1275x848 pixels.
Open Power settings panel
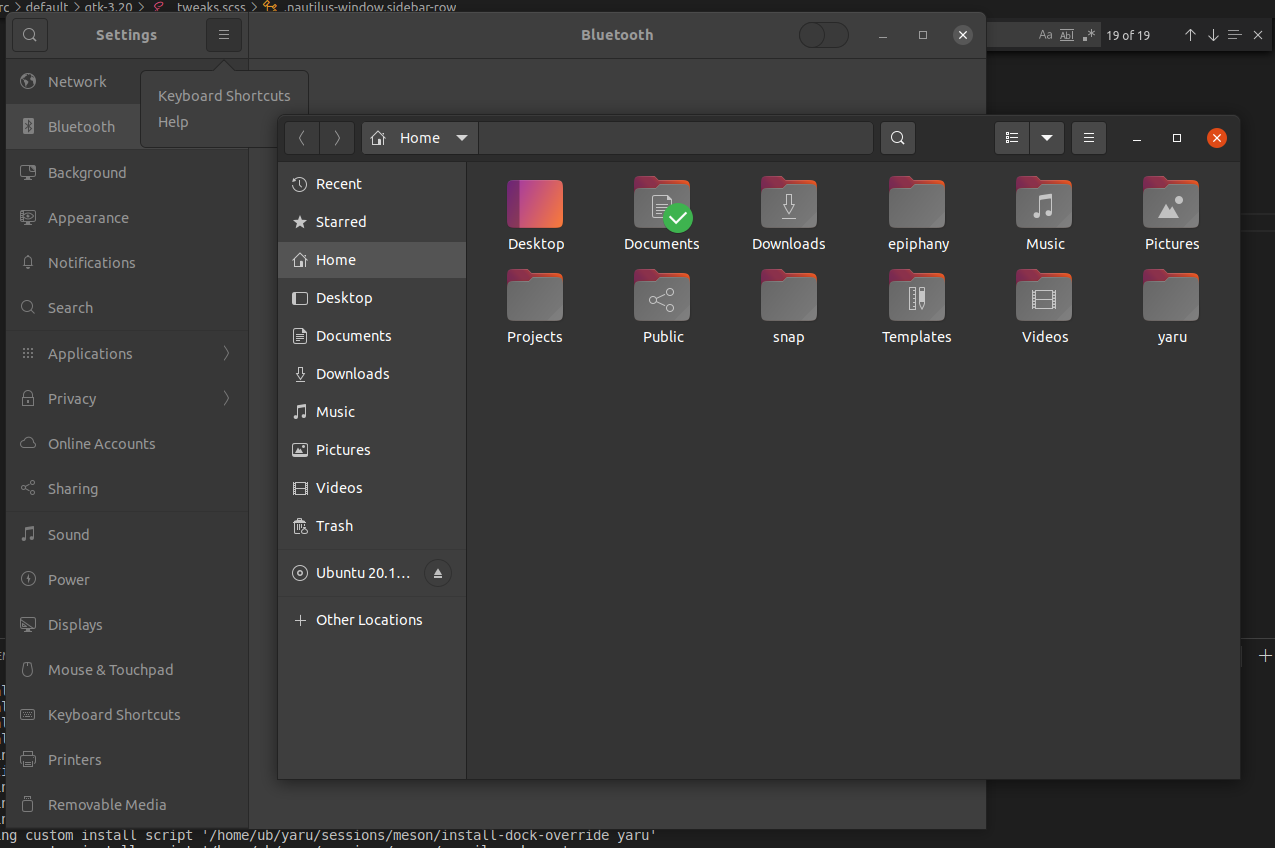(x=127, y=579)
